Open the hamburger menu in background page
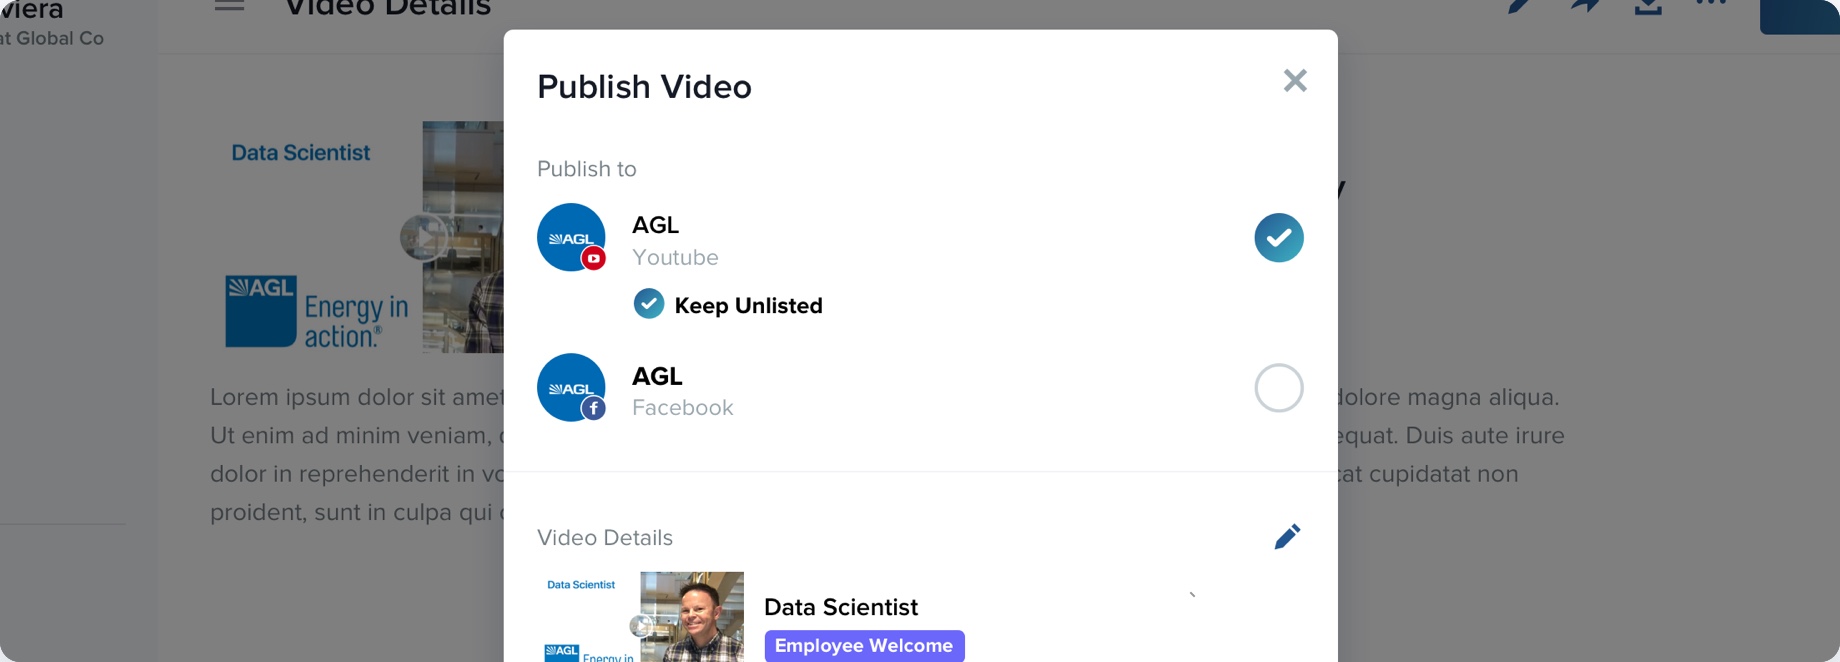 click(x=229, y=5)
